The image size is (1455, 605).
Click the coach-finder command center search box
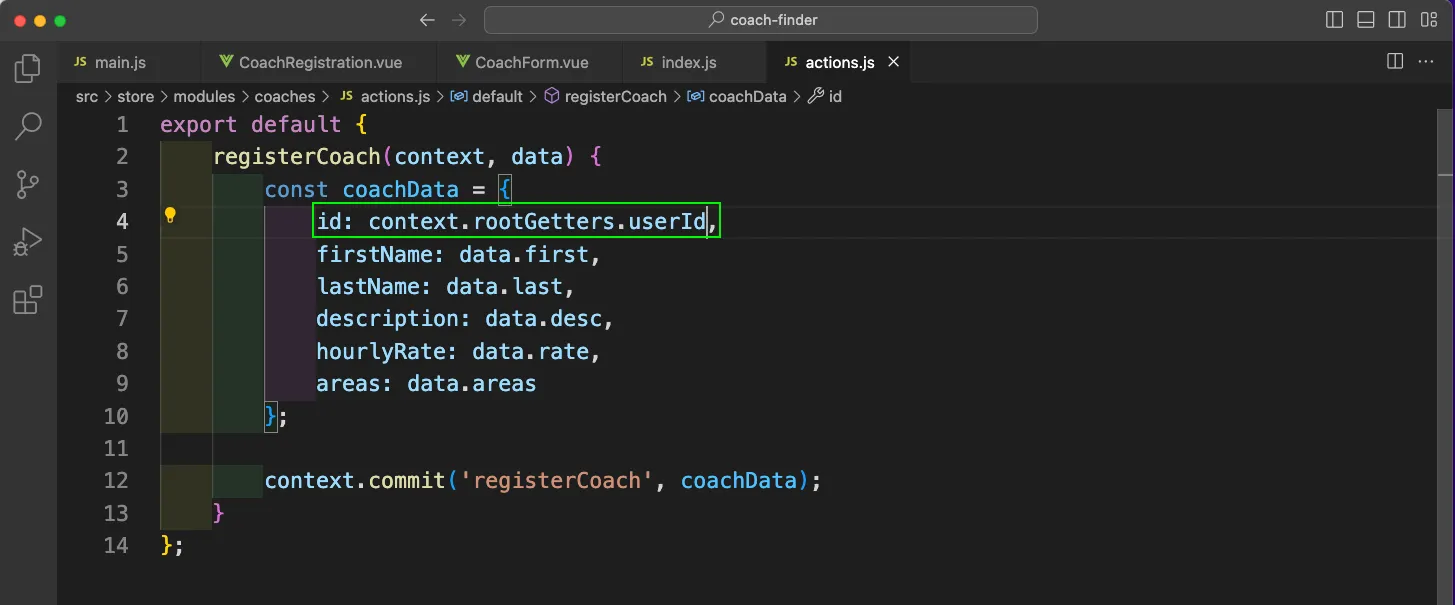click(761, 20)
